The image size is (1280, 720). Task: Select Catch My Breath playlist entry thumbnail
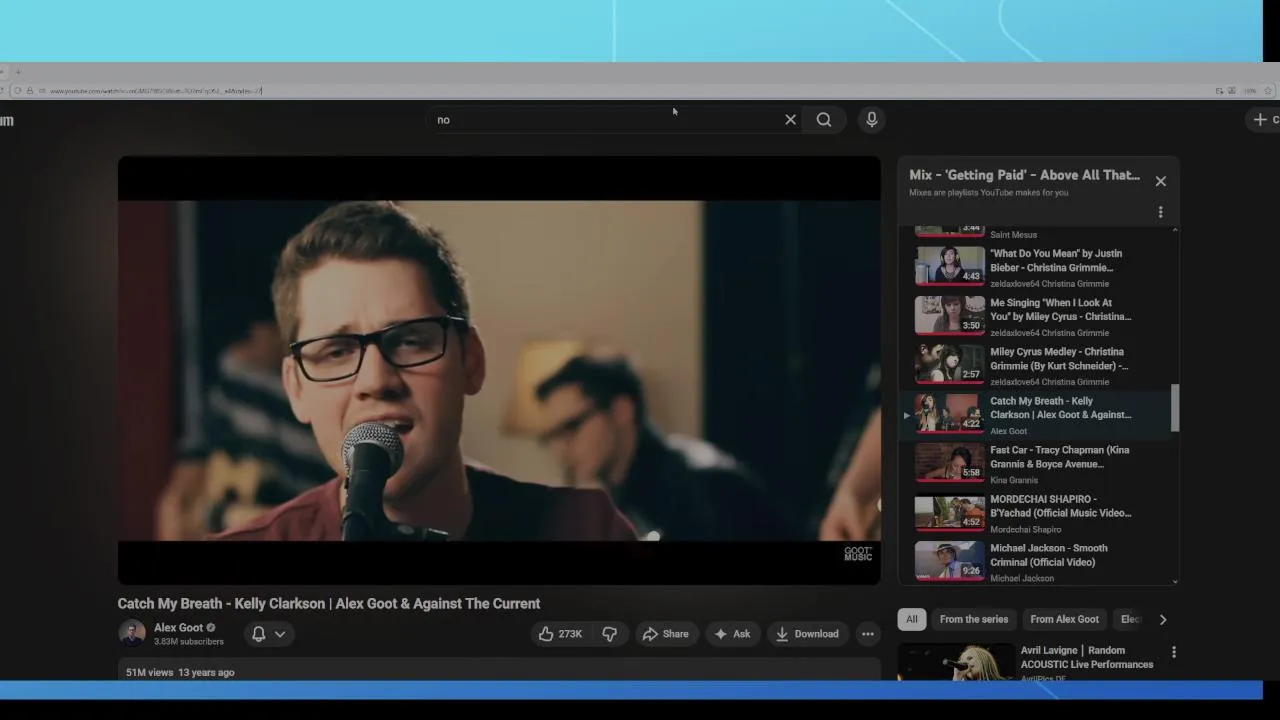(950, 413)
